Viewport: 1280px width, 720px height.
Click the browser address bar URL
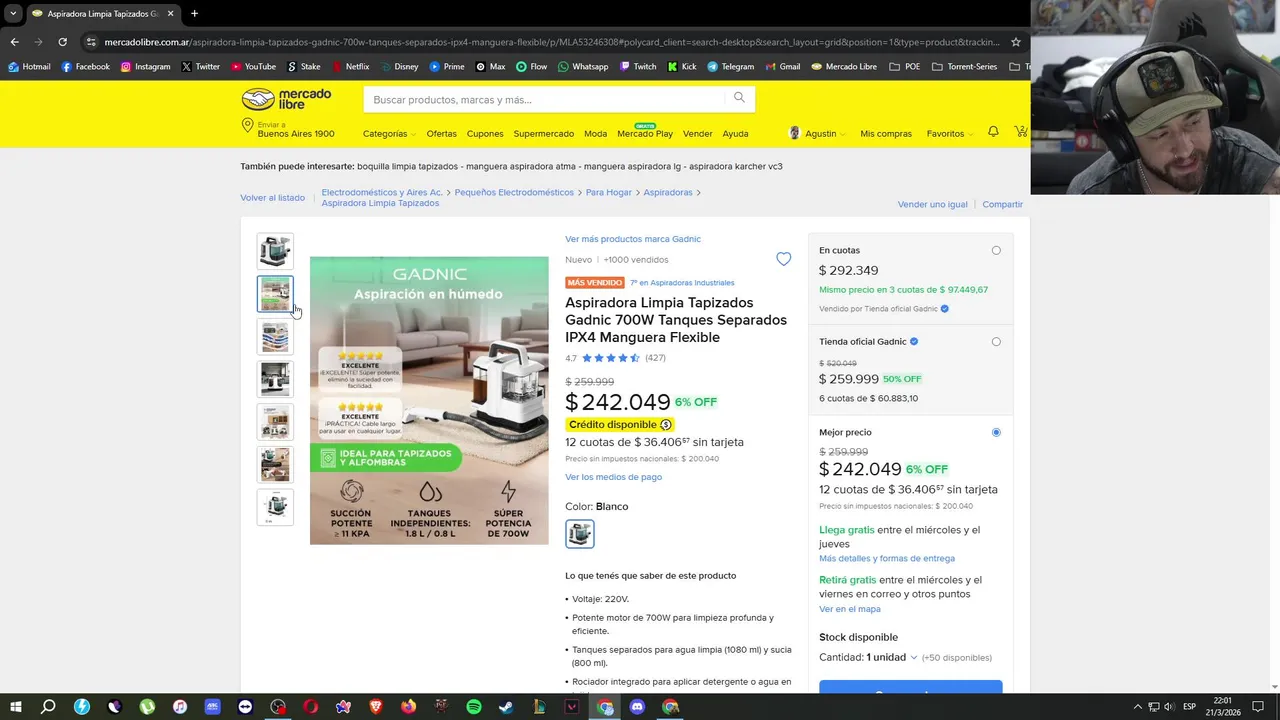(551, 42)
